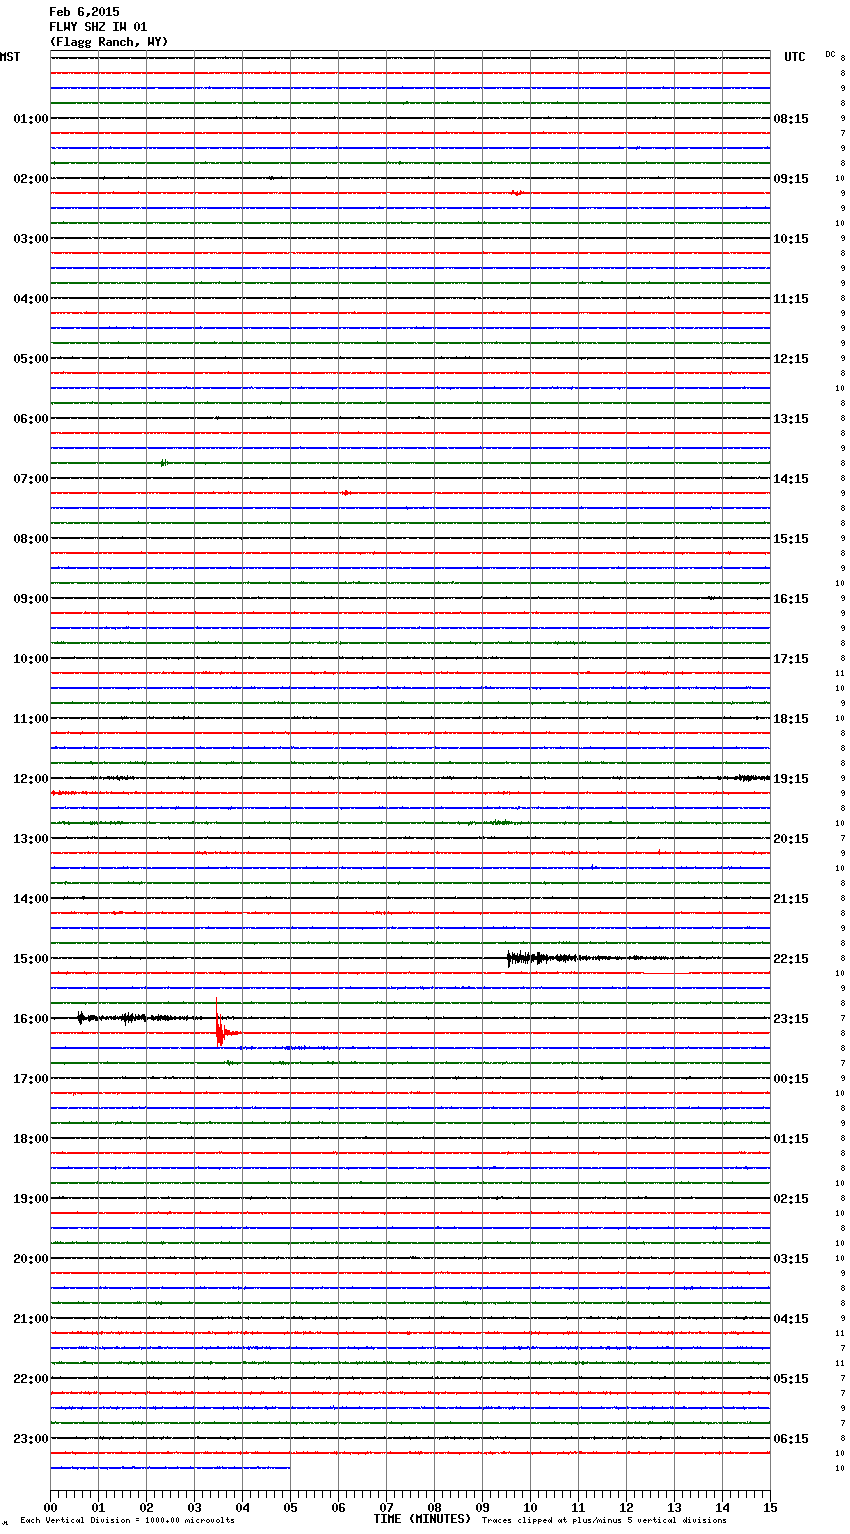Click minute 12 on the time axis
850x1534 pixels.
[626, 1507]
